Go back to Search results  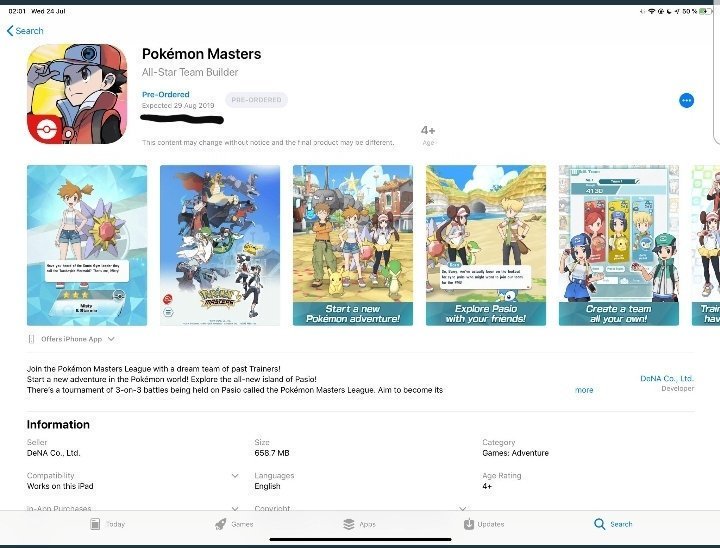pyautogui.click(x=25, y=31)
